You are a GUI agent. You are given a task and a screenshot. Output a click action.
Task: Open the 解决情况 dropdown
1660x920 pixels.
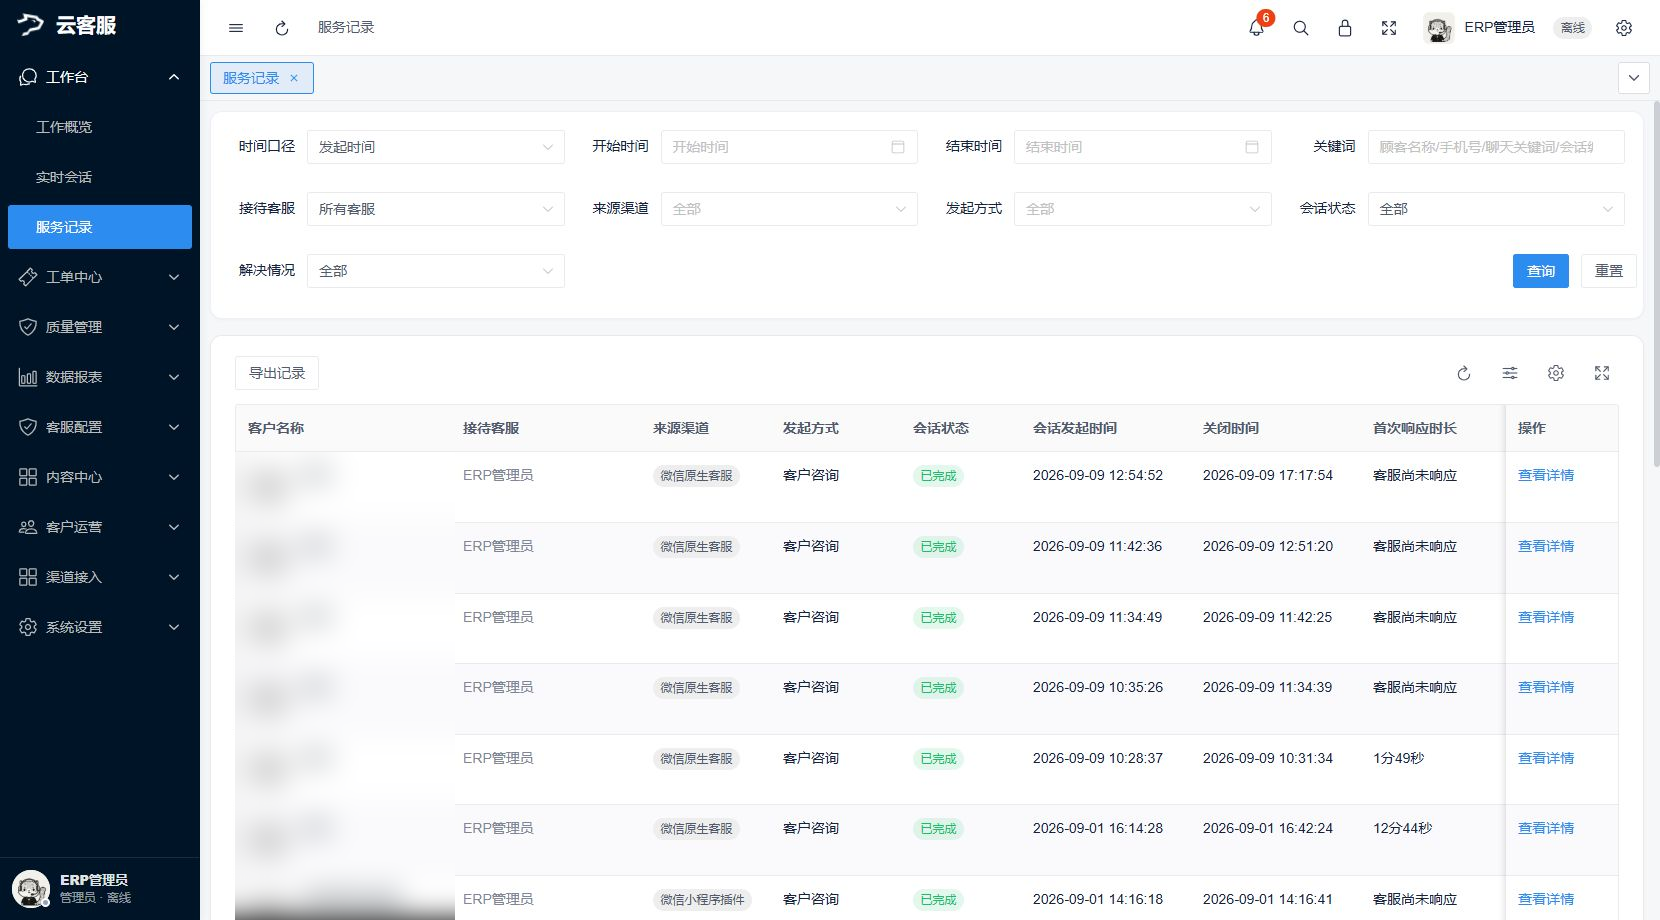tap(436, 271)
